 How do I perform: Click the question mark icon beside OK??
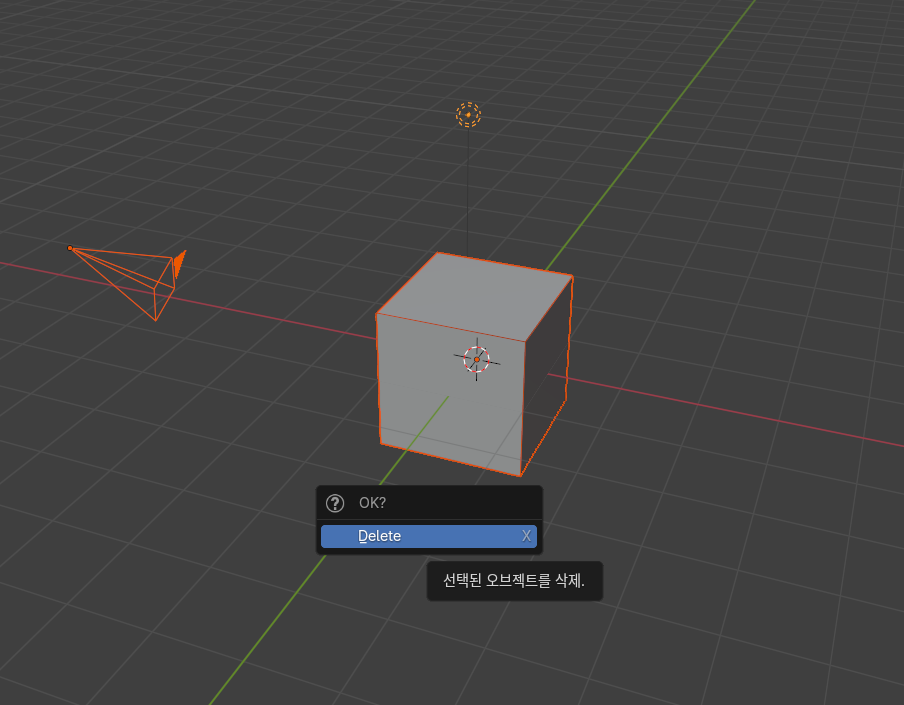(x=335, y=503)
